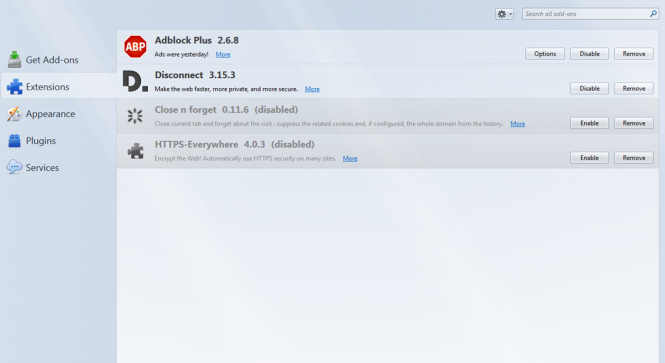This screenshot has width=665, height=363.
Task: Click the Plugins blue brick icon
Action: [x=14, y=140]
